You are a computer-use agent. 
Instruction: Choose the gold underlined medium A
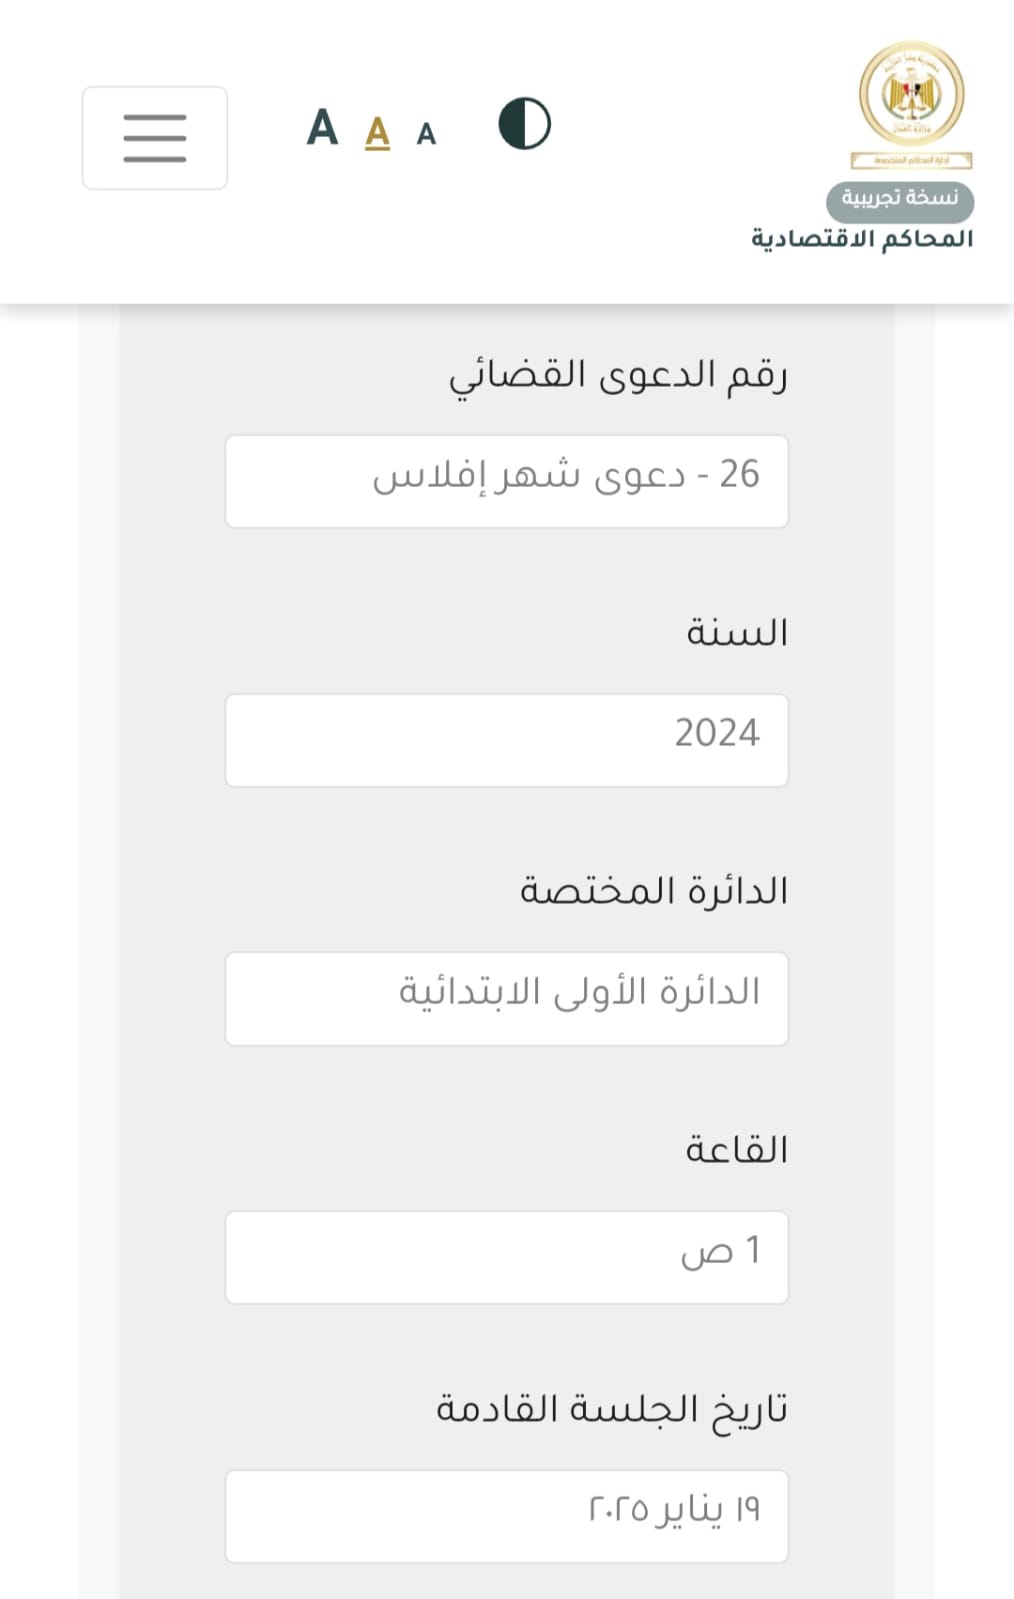point(377,132)
